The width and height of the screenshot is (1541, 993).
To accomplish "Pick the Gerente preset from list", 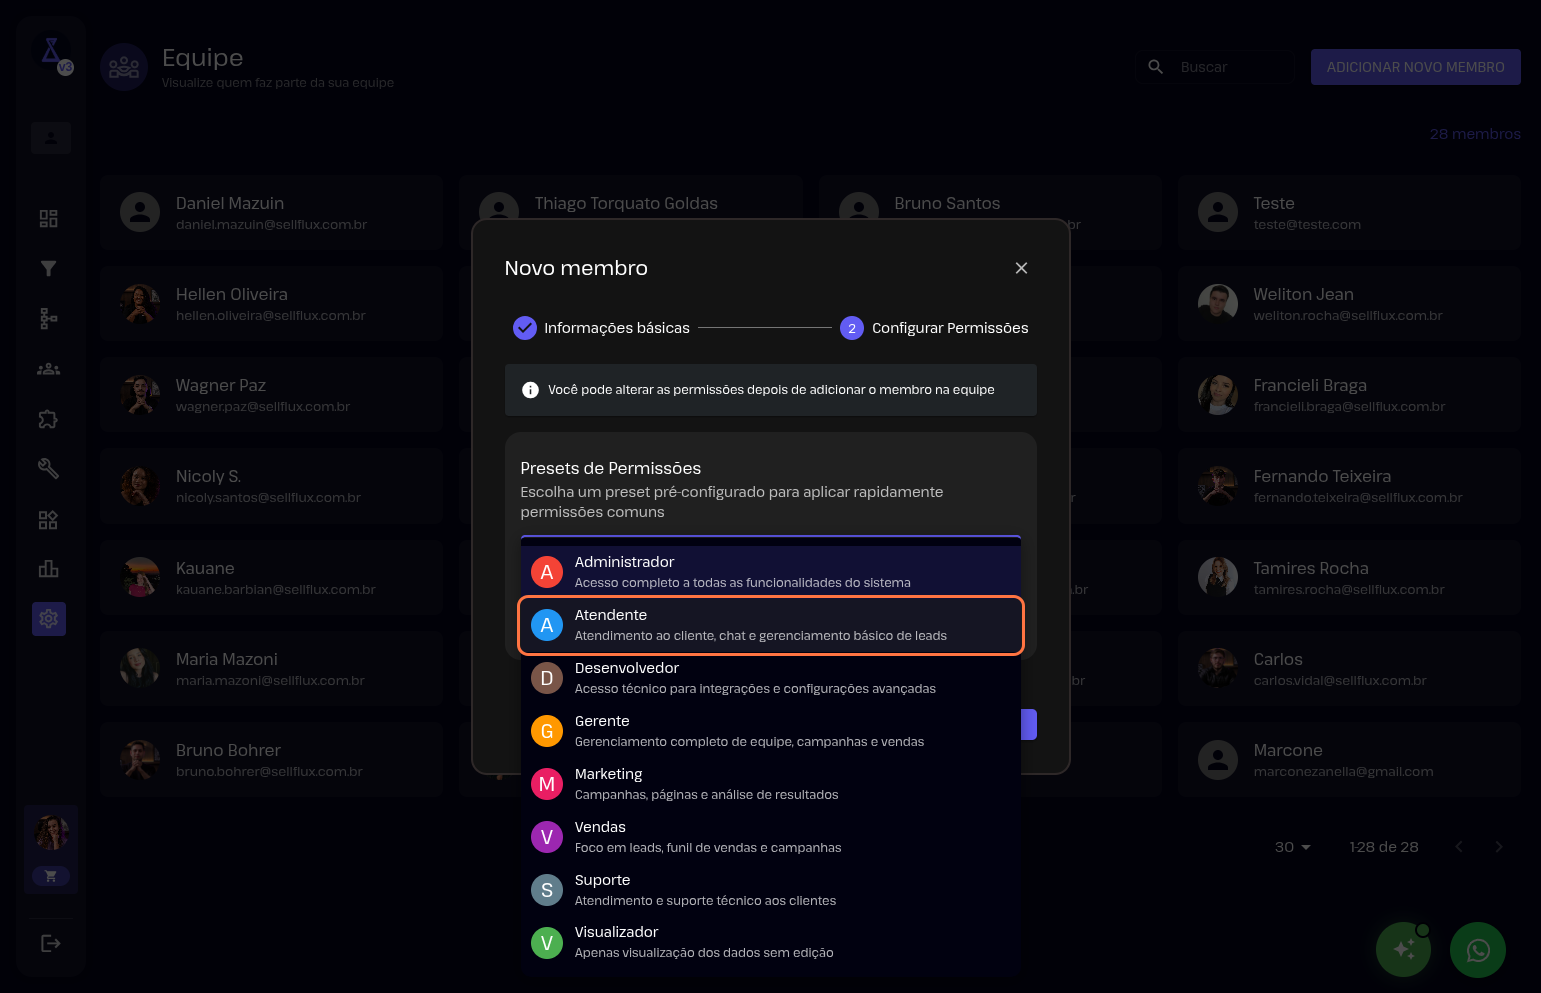I will (770, 731).
